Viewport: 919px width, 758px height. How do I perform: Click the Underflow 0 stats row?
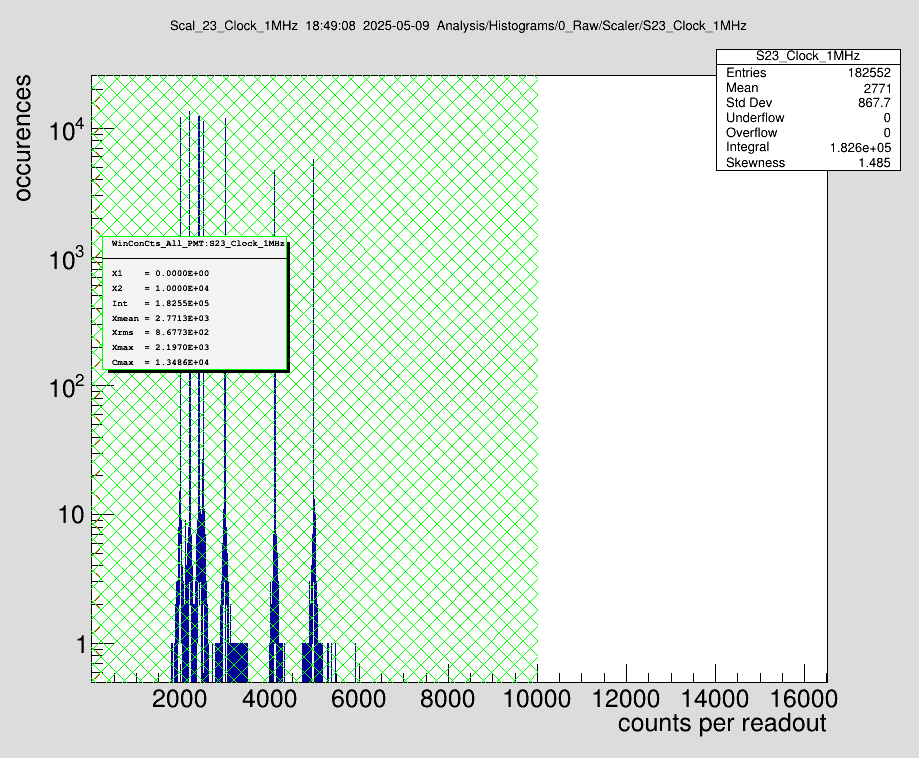point(808,118)
